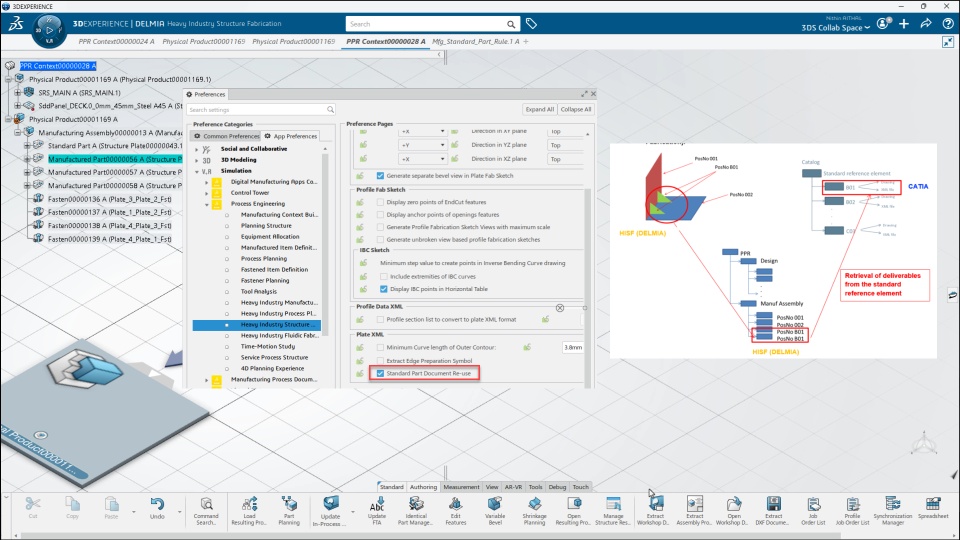Open Mfg_Standard_Part_Rule.1 A tab
This screenshot has height=540, width=960.
[476, 42]
